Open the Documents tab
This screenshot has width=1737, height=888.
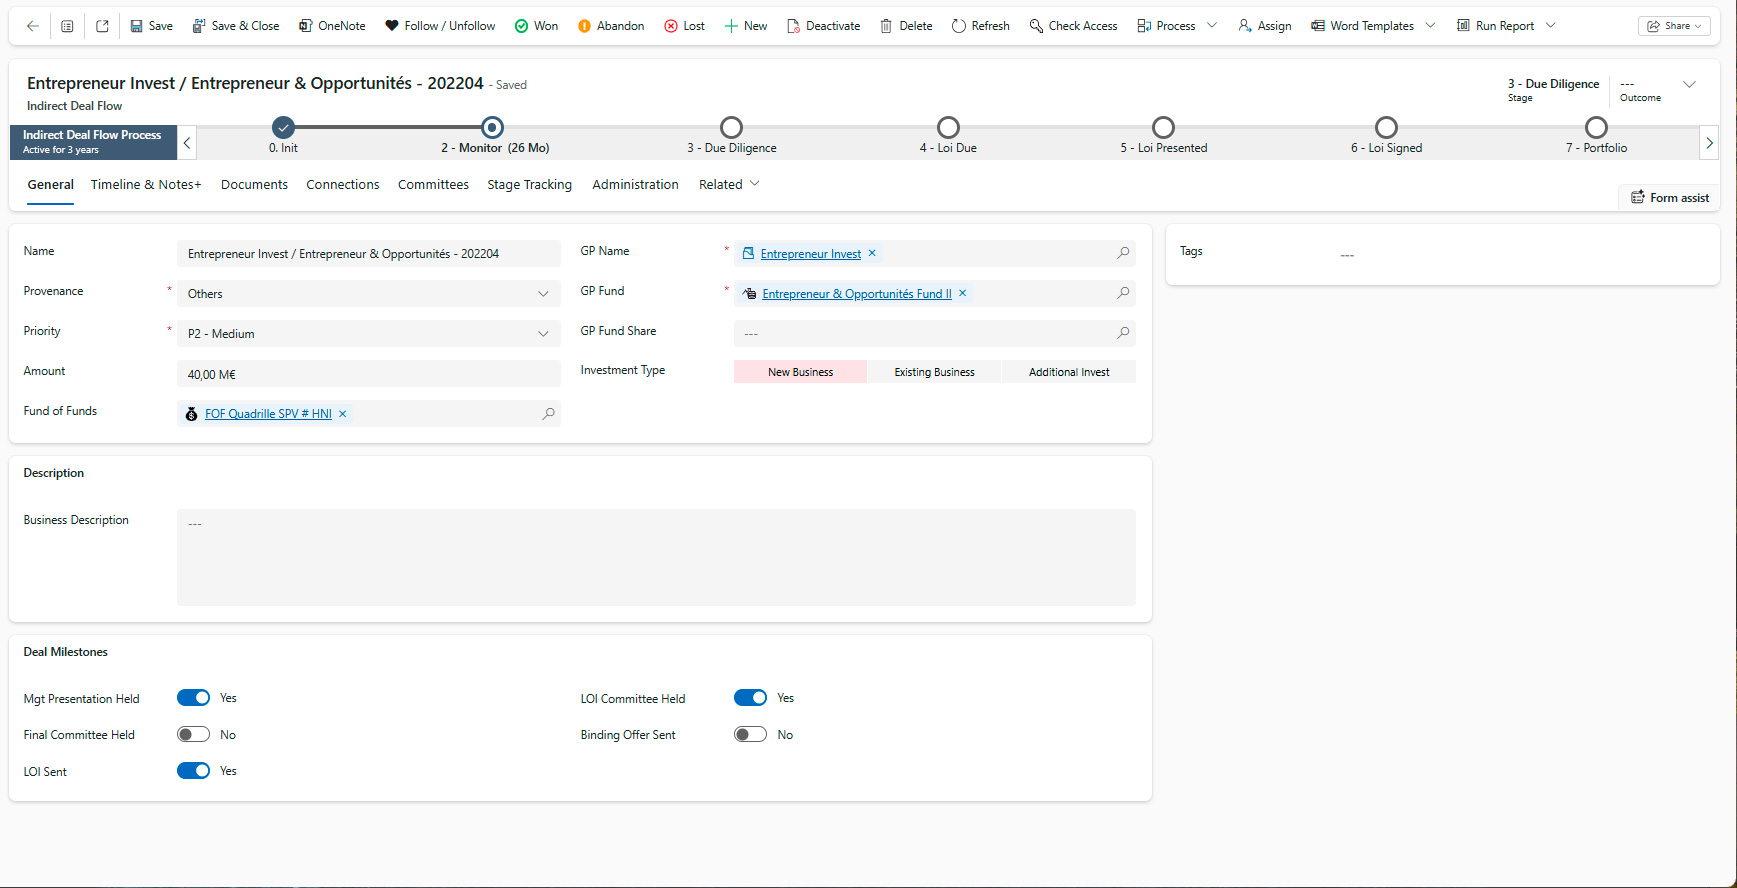coord(254,185)
